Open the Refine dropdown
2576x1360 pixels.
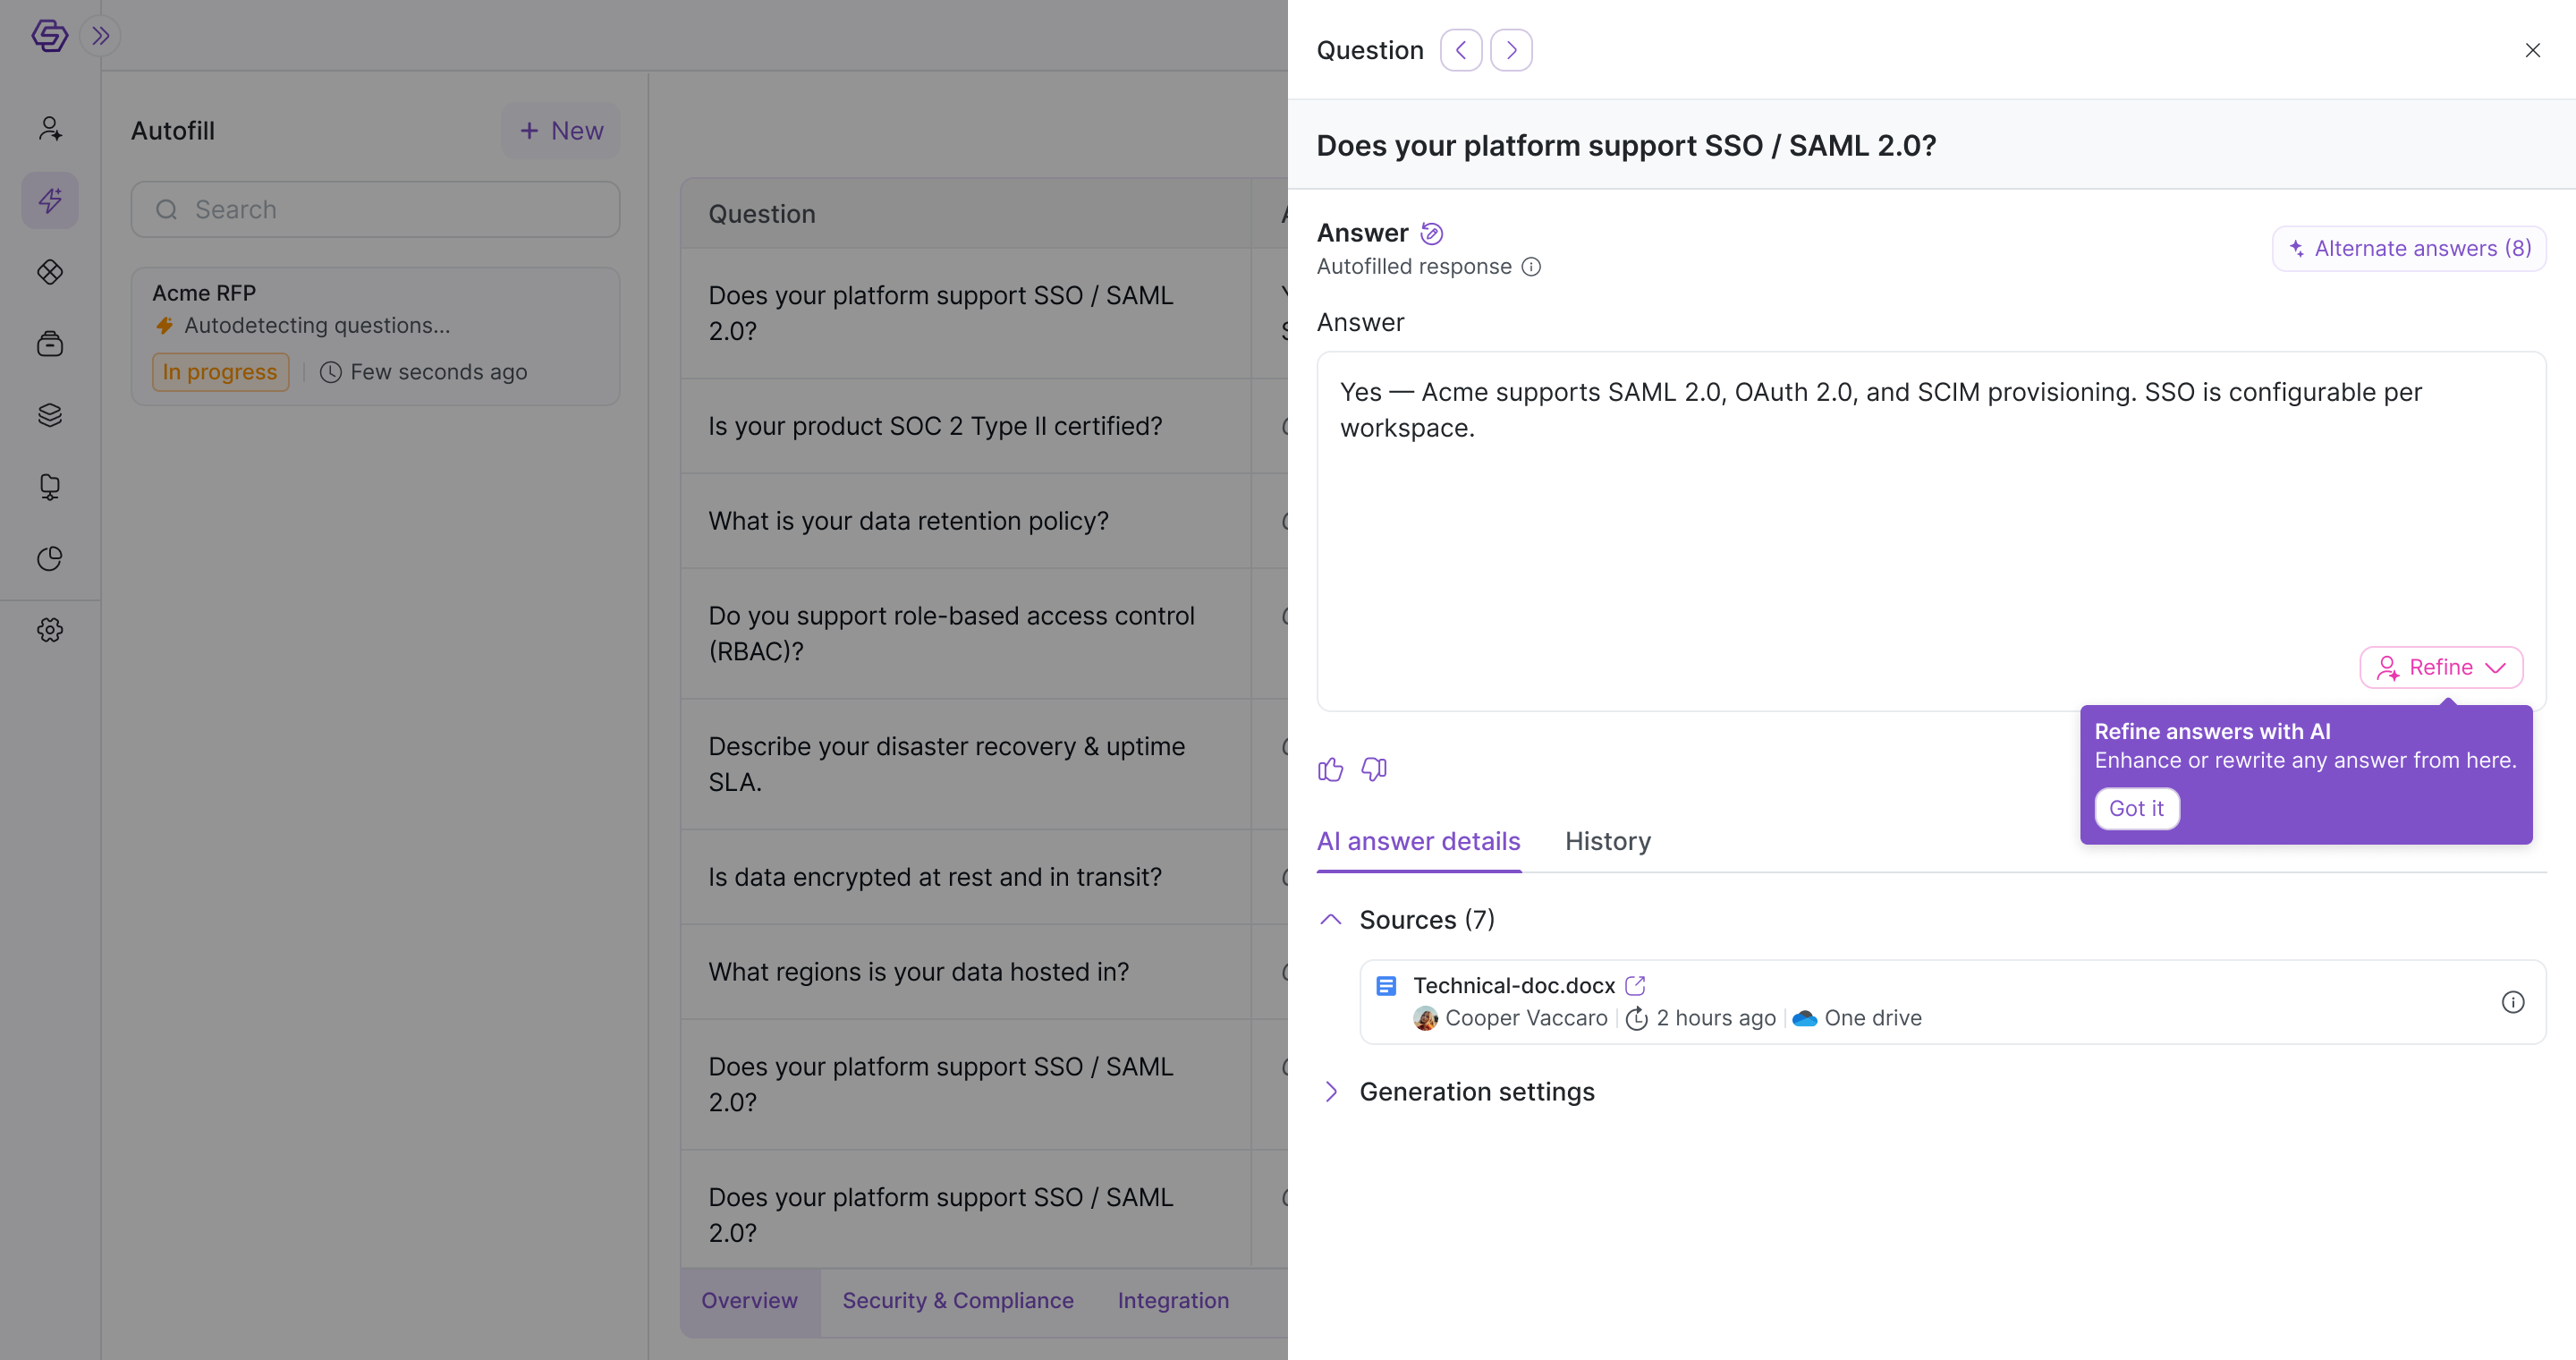click(2441, 667)
